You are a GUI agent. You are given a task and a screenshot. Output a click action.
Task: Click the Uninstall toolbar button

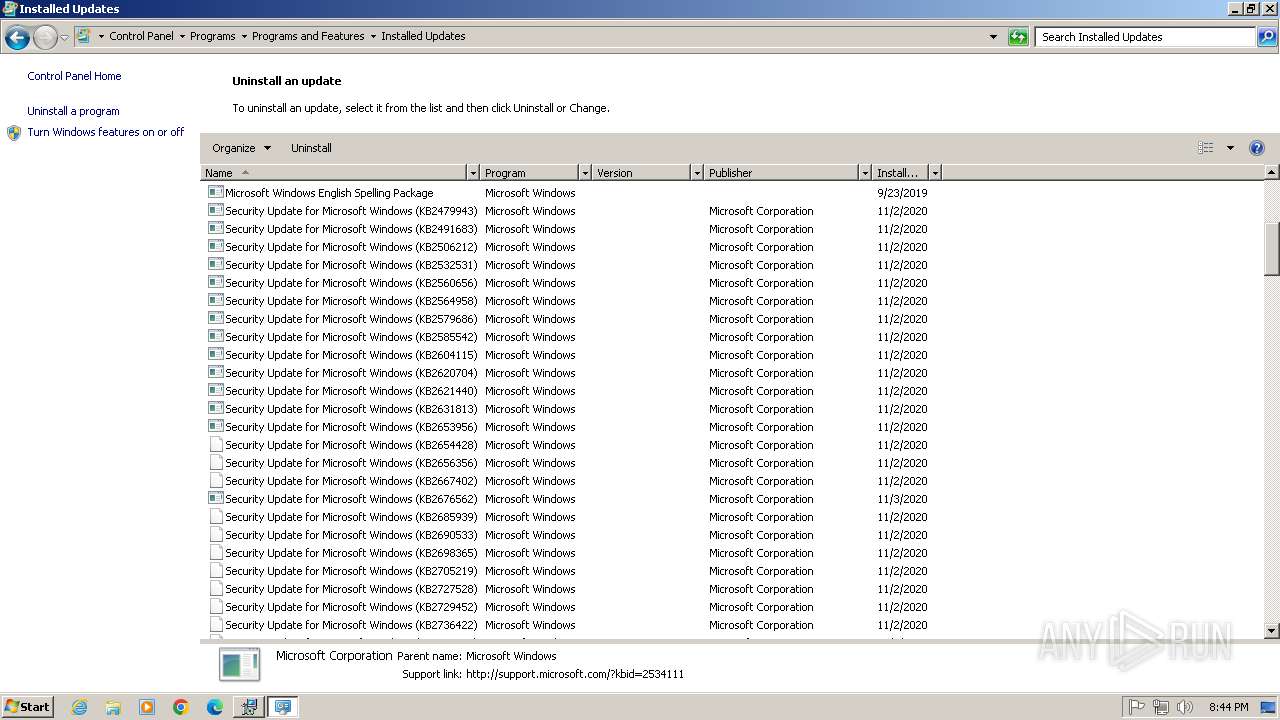(x=311, y=148)
